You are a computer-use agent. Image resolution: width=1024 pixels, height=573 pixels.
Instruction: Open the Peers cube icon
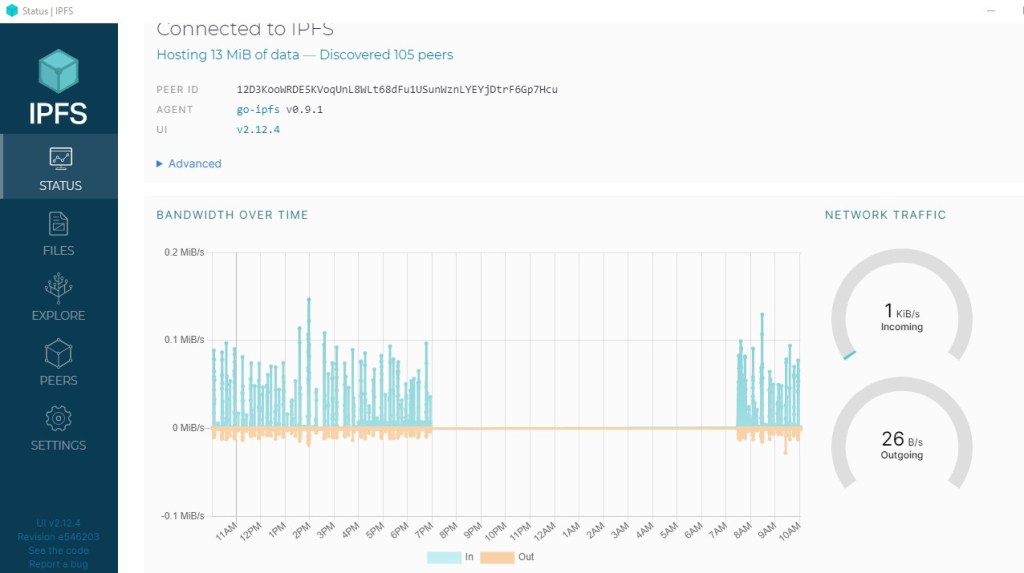point(59,353)
